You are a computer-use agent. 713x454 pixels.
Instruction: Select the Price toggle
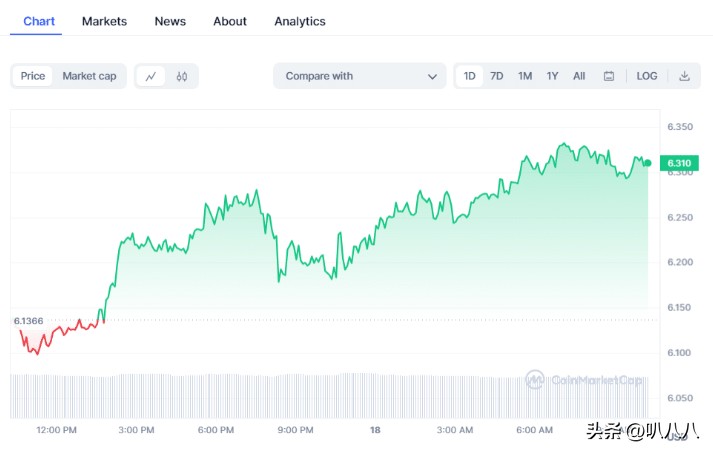[x=33, y=76]
